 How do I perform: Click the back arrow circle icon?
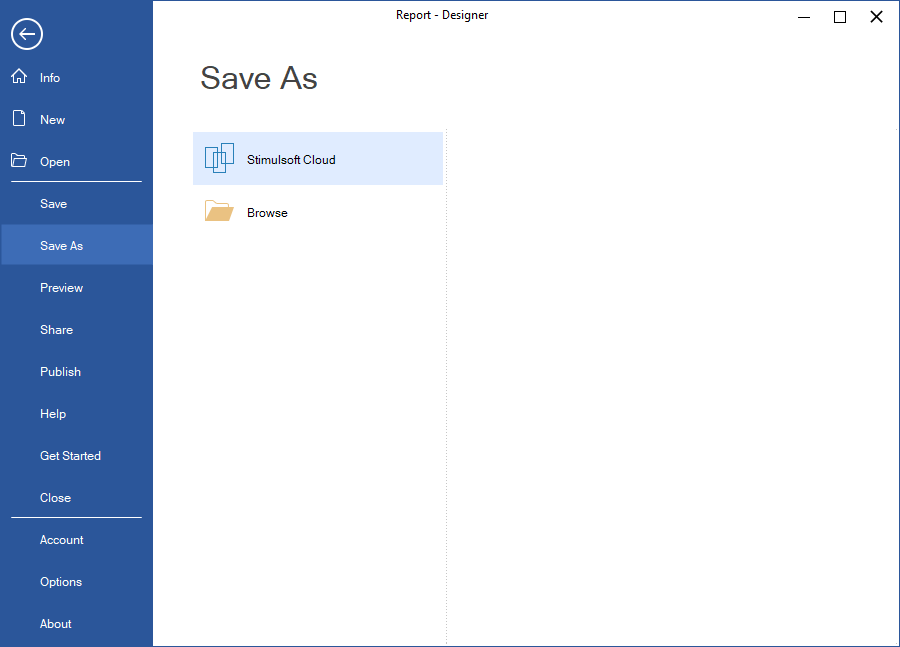pyautogui.click(x=26, y=34)
